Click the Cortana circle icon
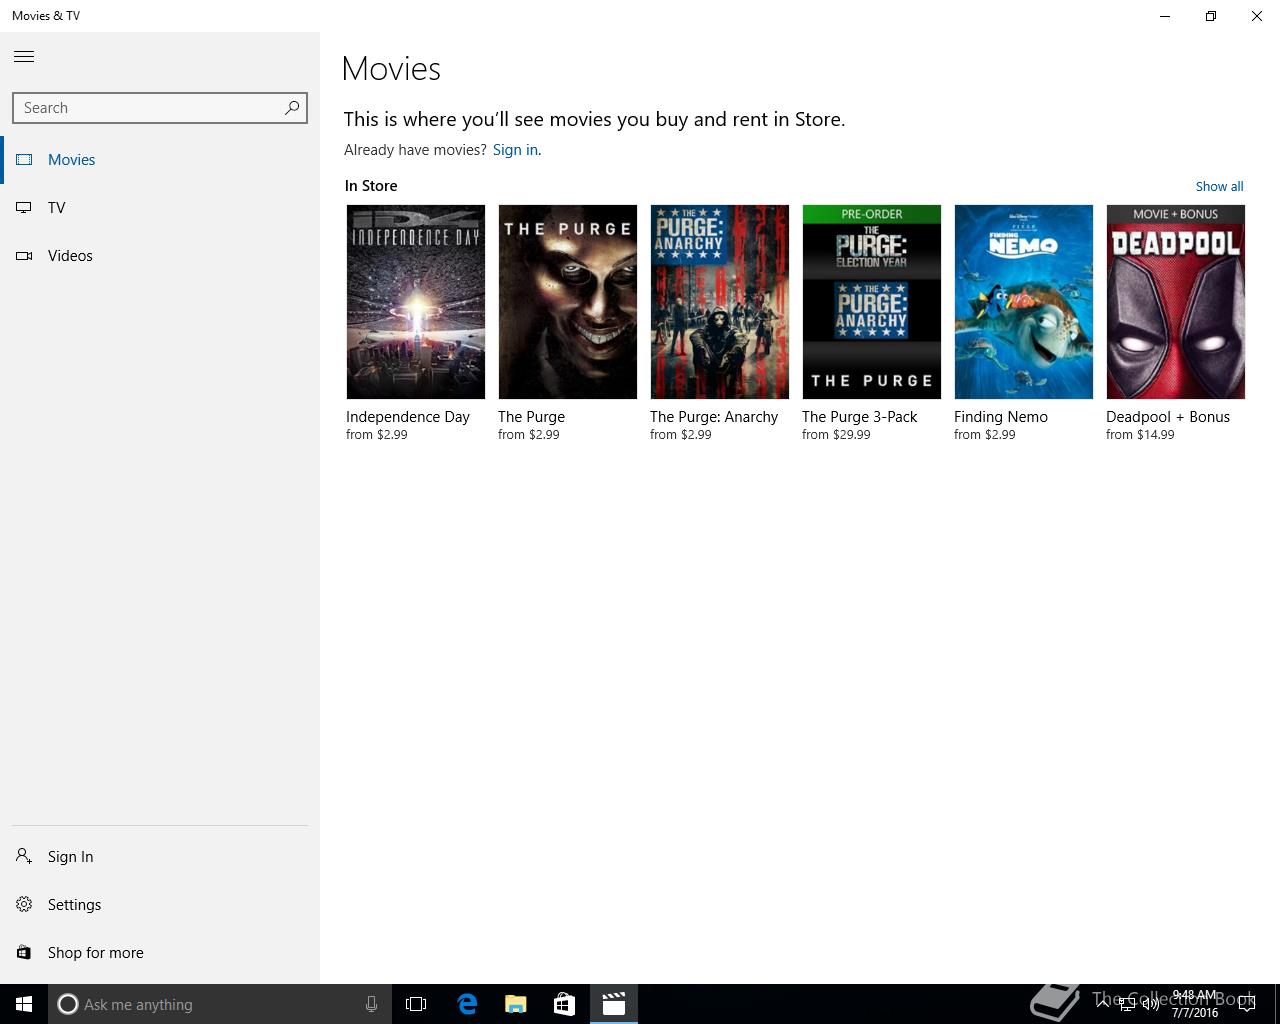1280x1024 pixels. click(67, 1004)
